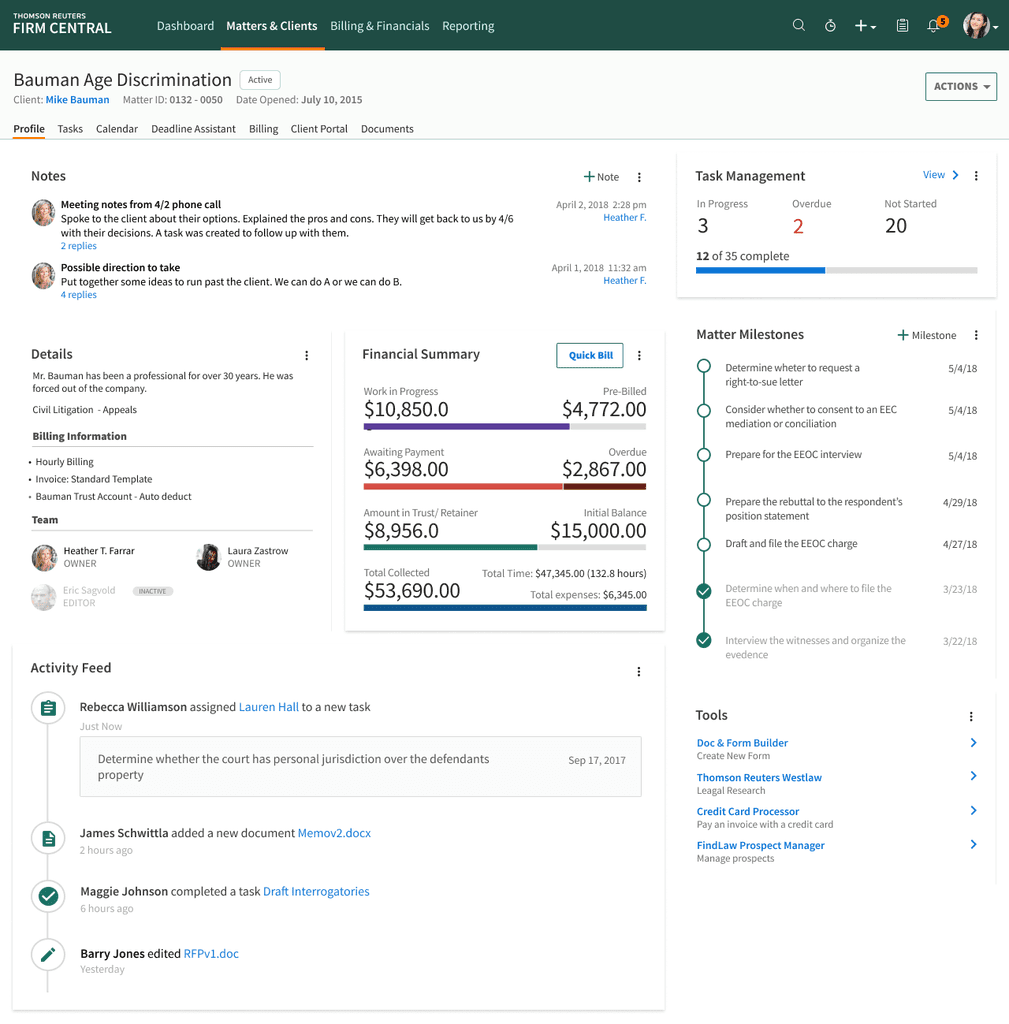
Task: Open Credit Card Processor chevron
Action: click(x=973, y=810)
